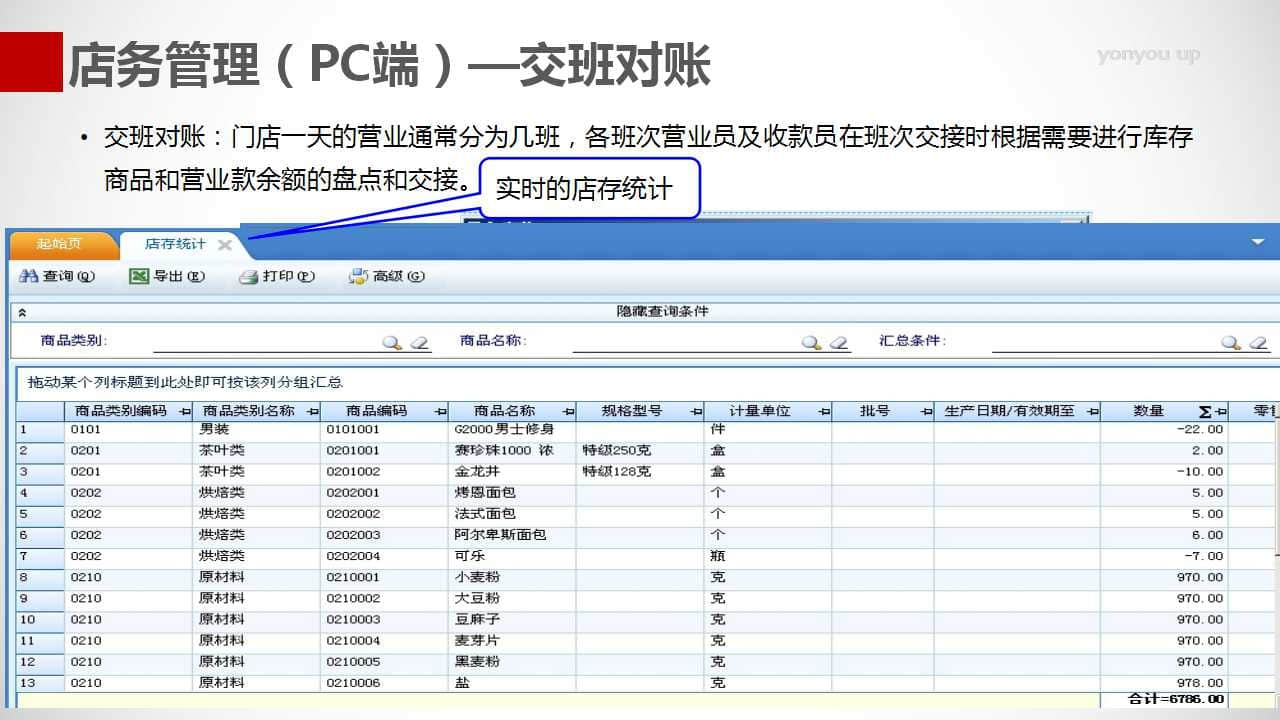Clear 汇总条件 field with eraser icon
The height and width of the screenshot is (720, 1280).
coord(1259,343)
